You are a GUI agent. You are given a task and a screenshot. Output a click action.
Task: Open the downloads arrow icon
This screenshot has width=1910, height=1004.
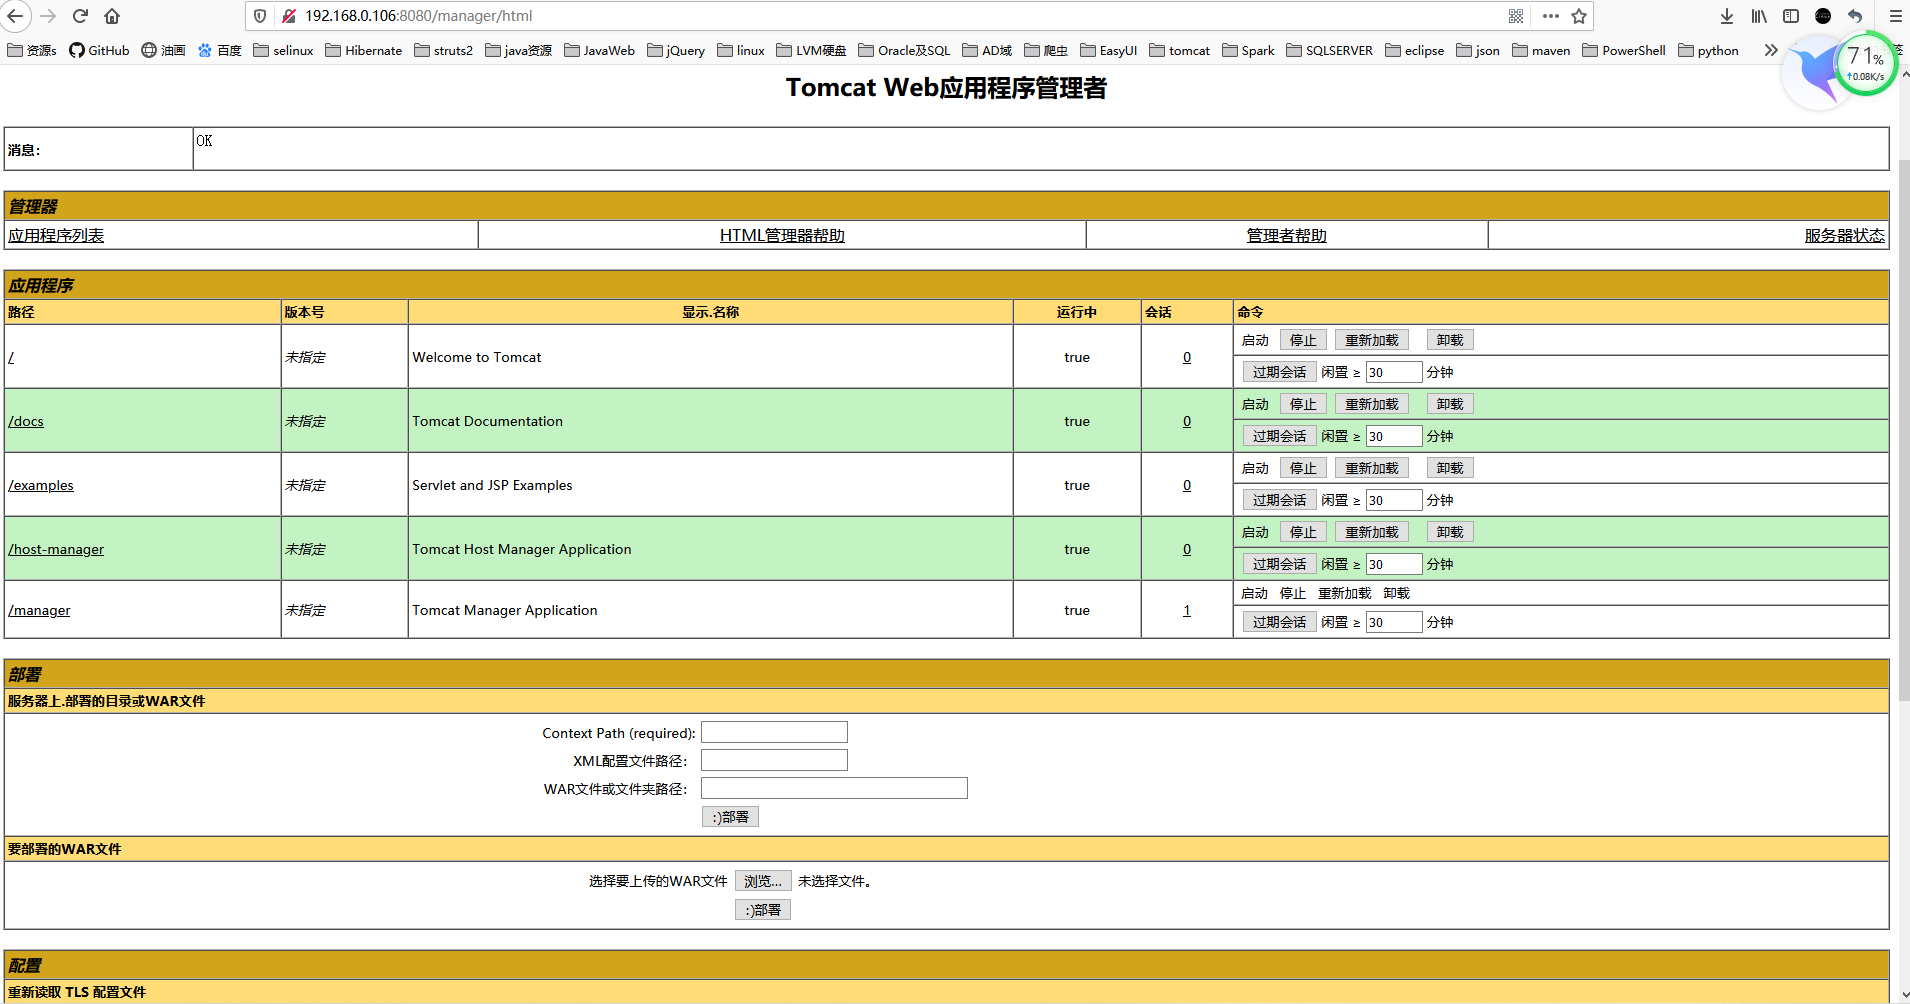1727,16
